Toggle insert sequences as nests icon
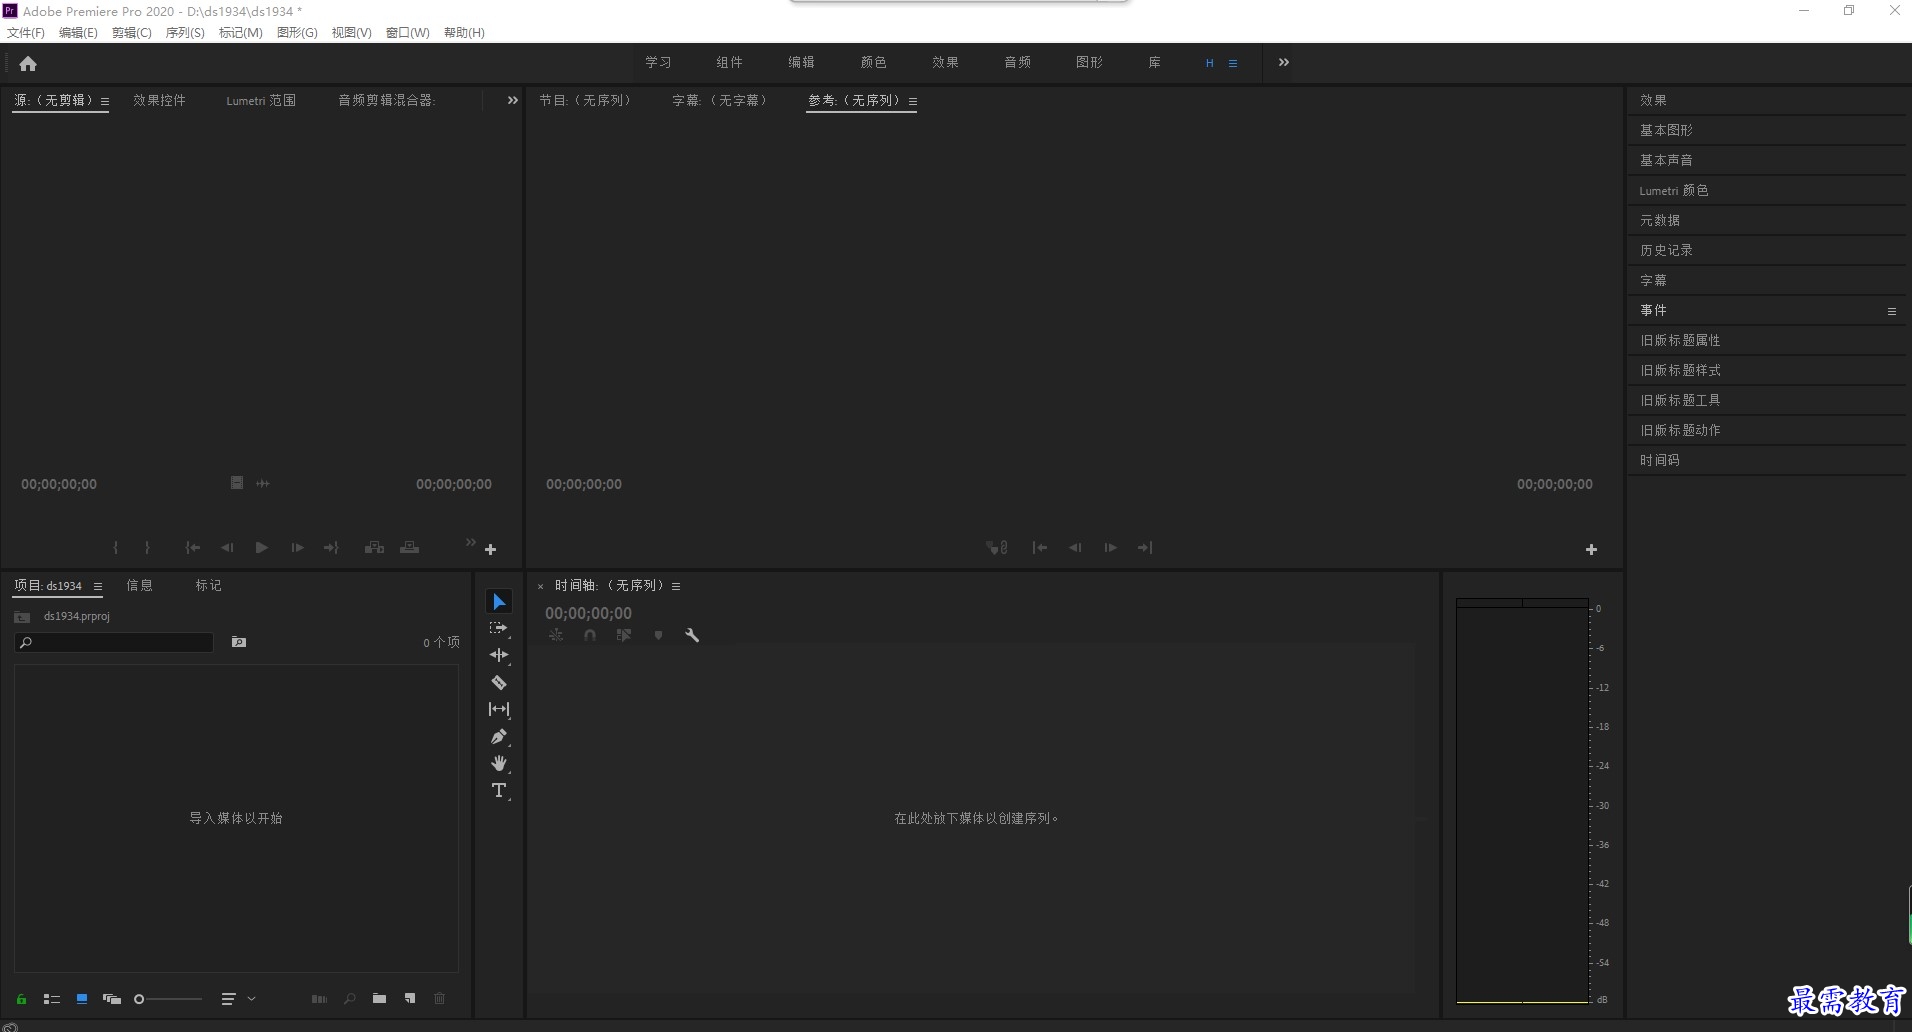 pos(556,635)
